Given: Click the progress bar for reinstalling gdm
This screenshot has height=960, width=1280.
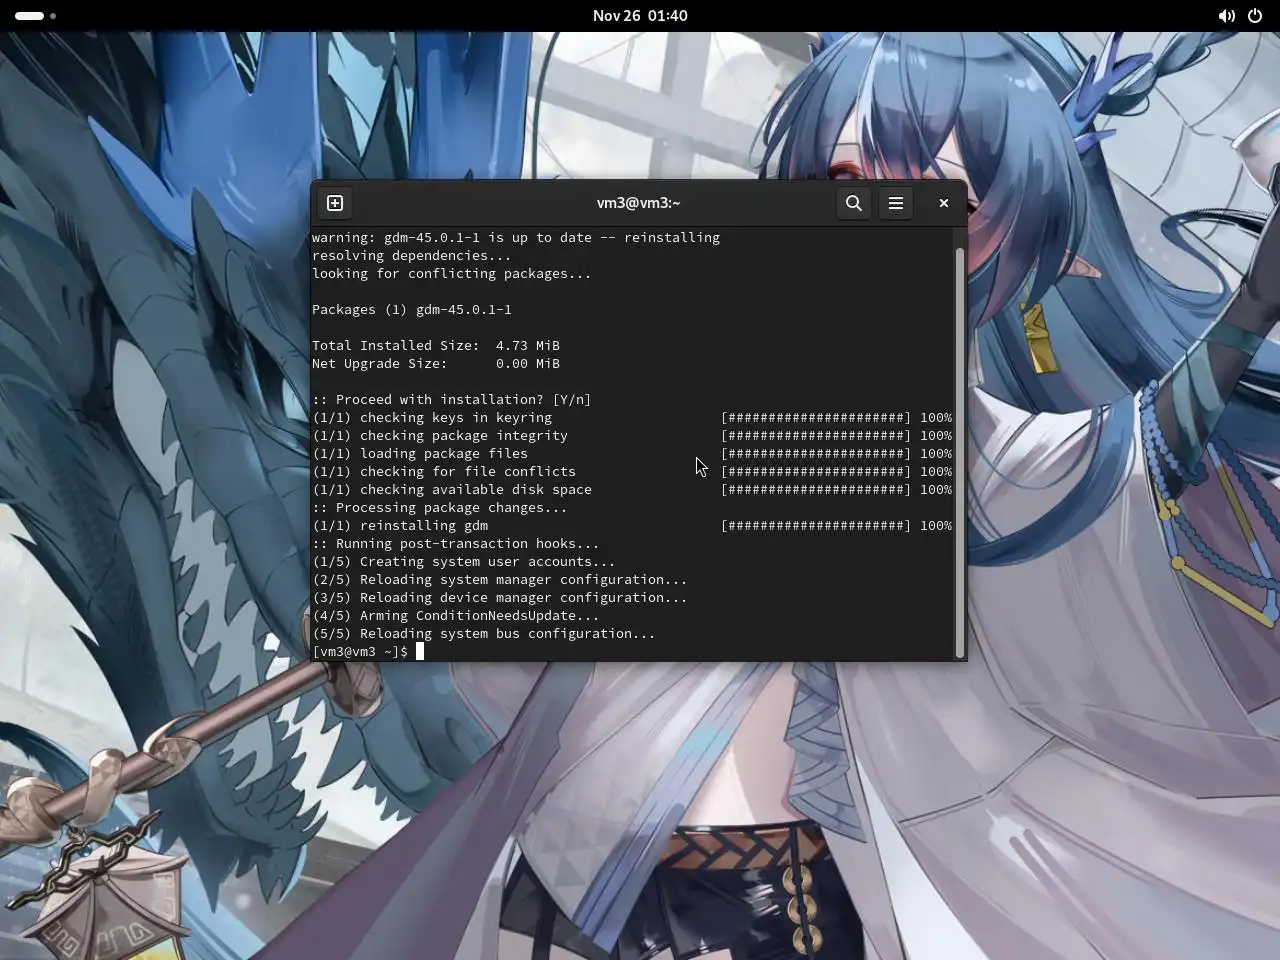Looking at the screenshot, I should coord(816,526).
